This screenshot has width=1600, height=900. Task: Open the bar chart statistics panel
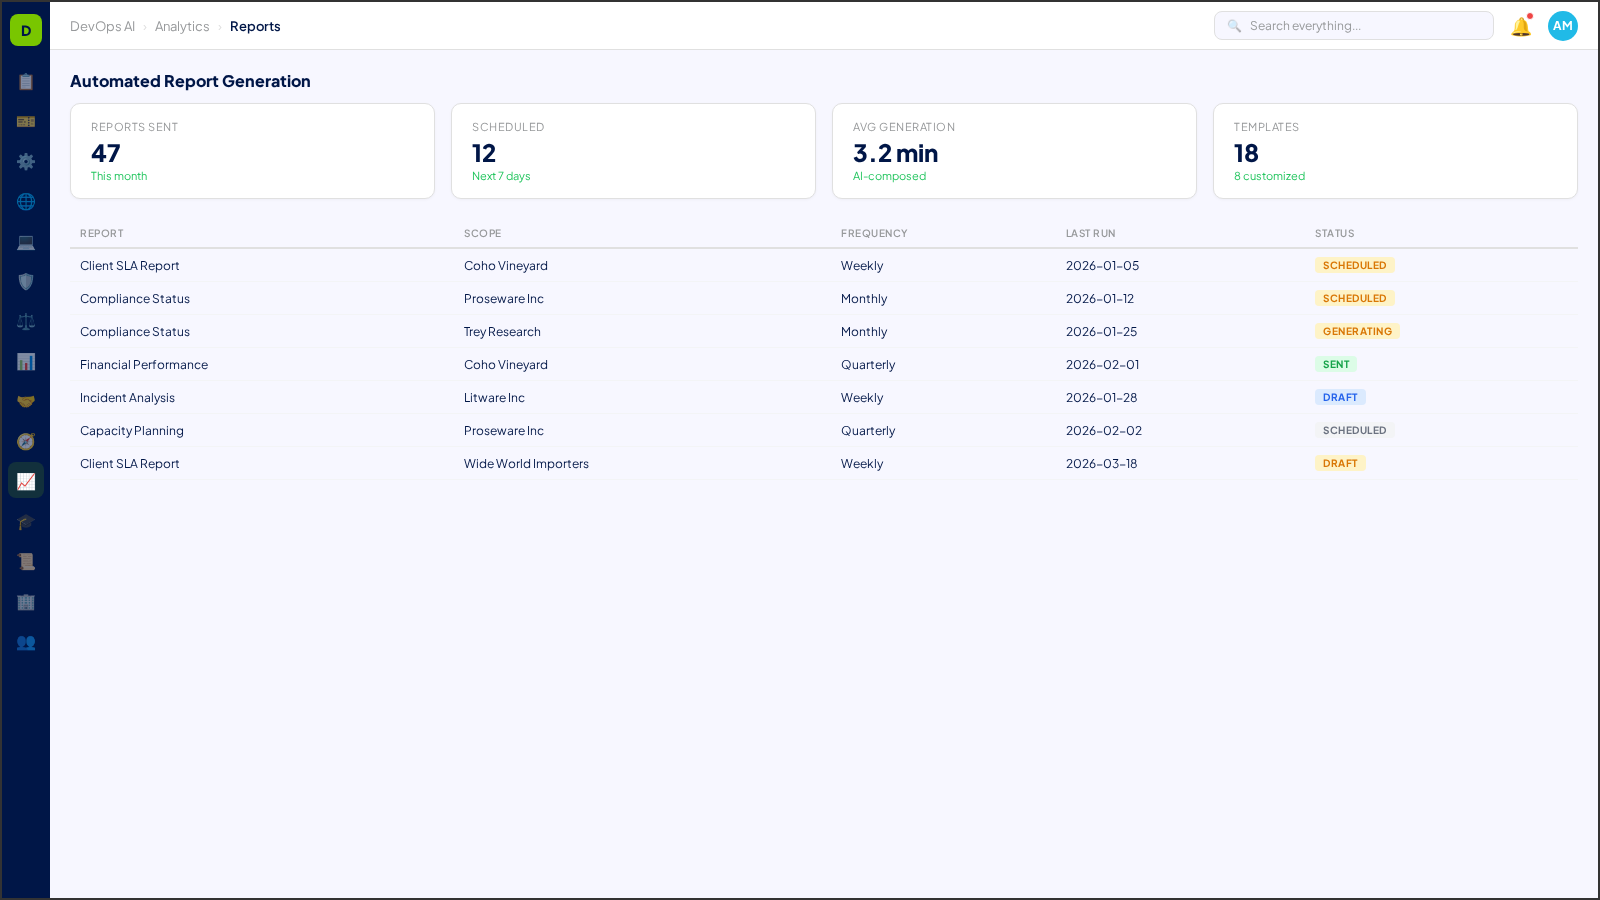click(x=26, y=361)
